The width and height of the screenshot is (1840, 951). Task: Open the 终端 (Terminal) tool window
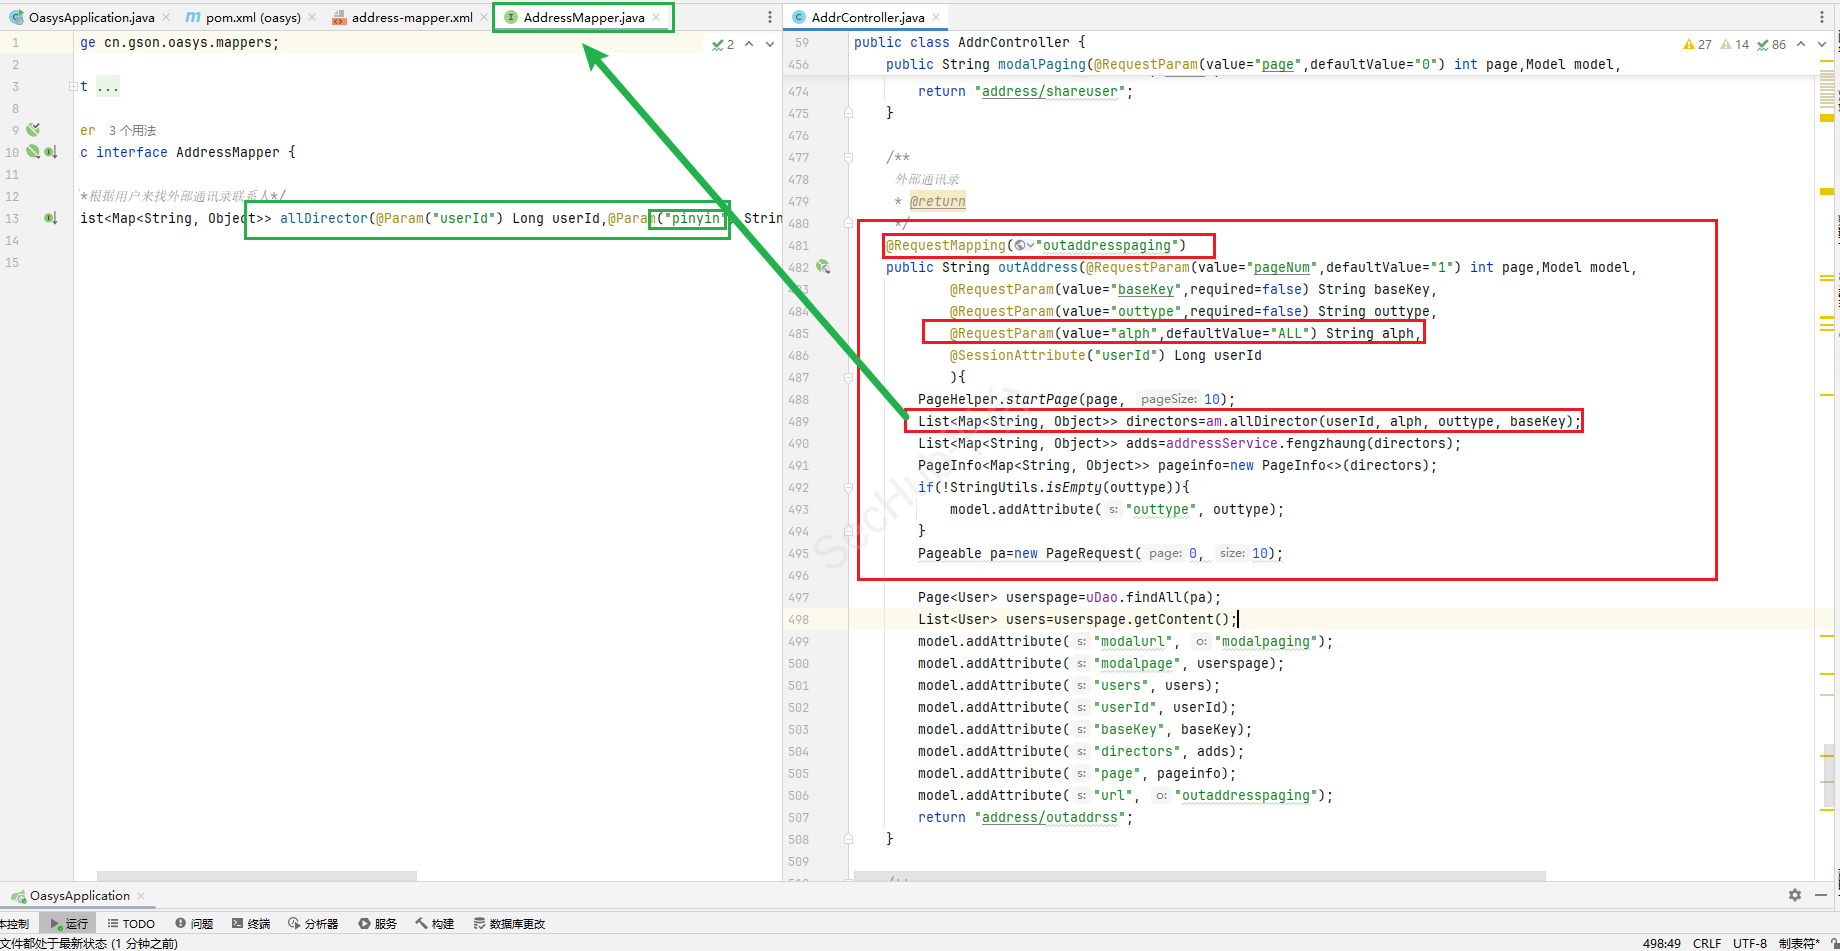coord(251,923)
